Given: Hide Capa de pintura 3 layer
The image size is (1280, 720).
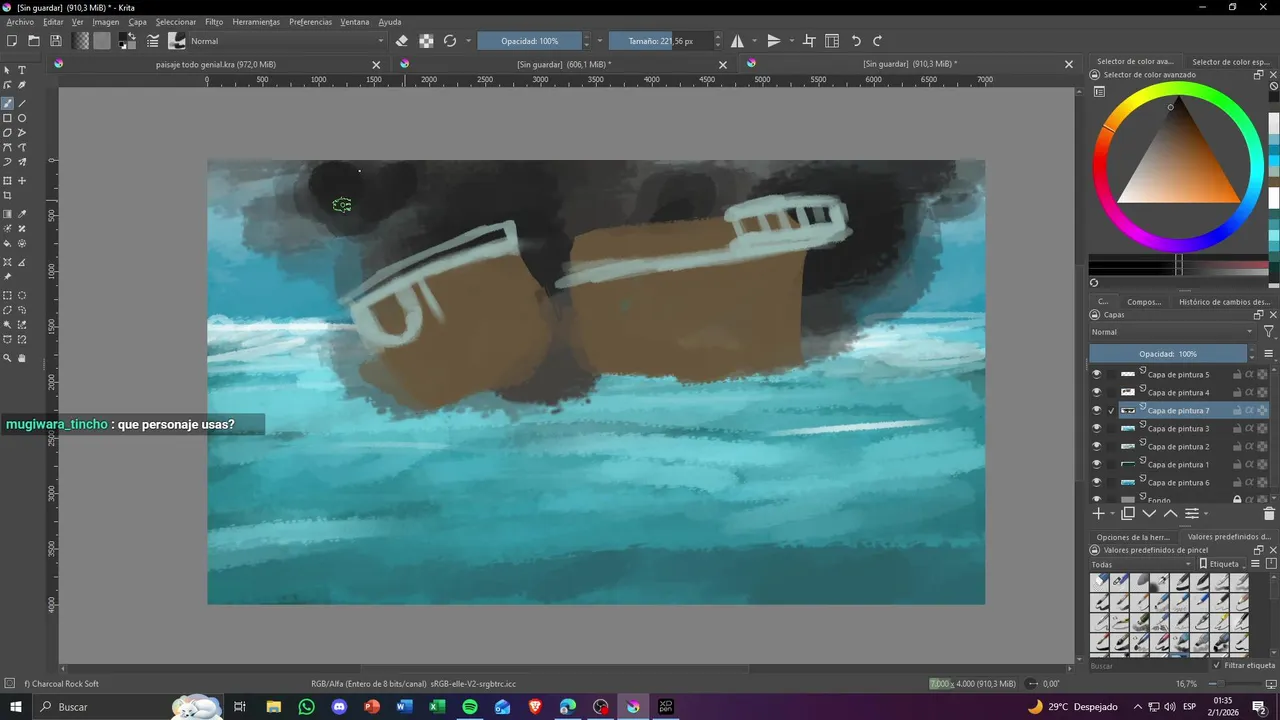Looking at the screenshot, I should [x=1097, y=429].
